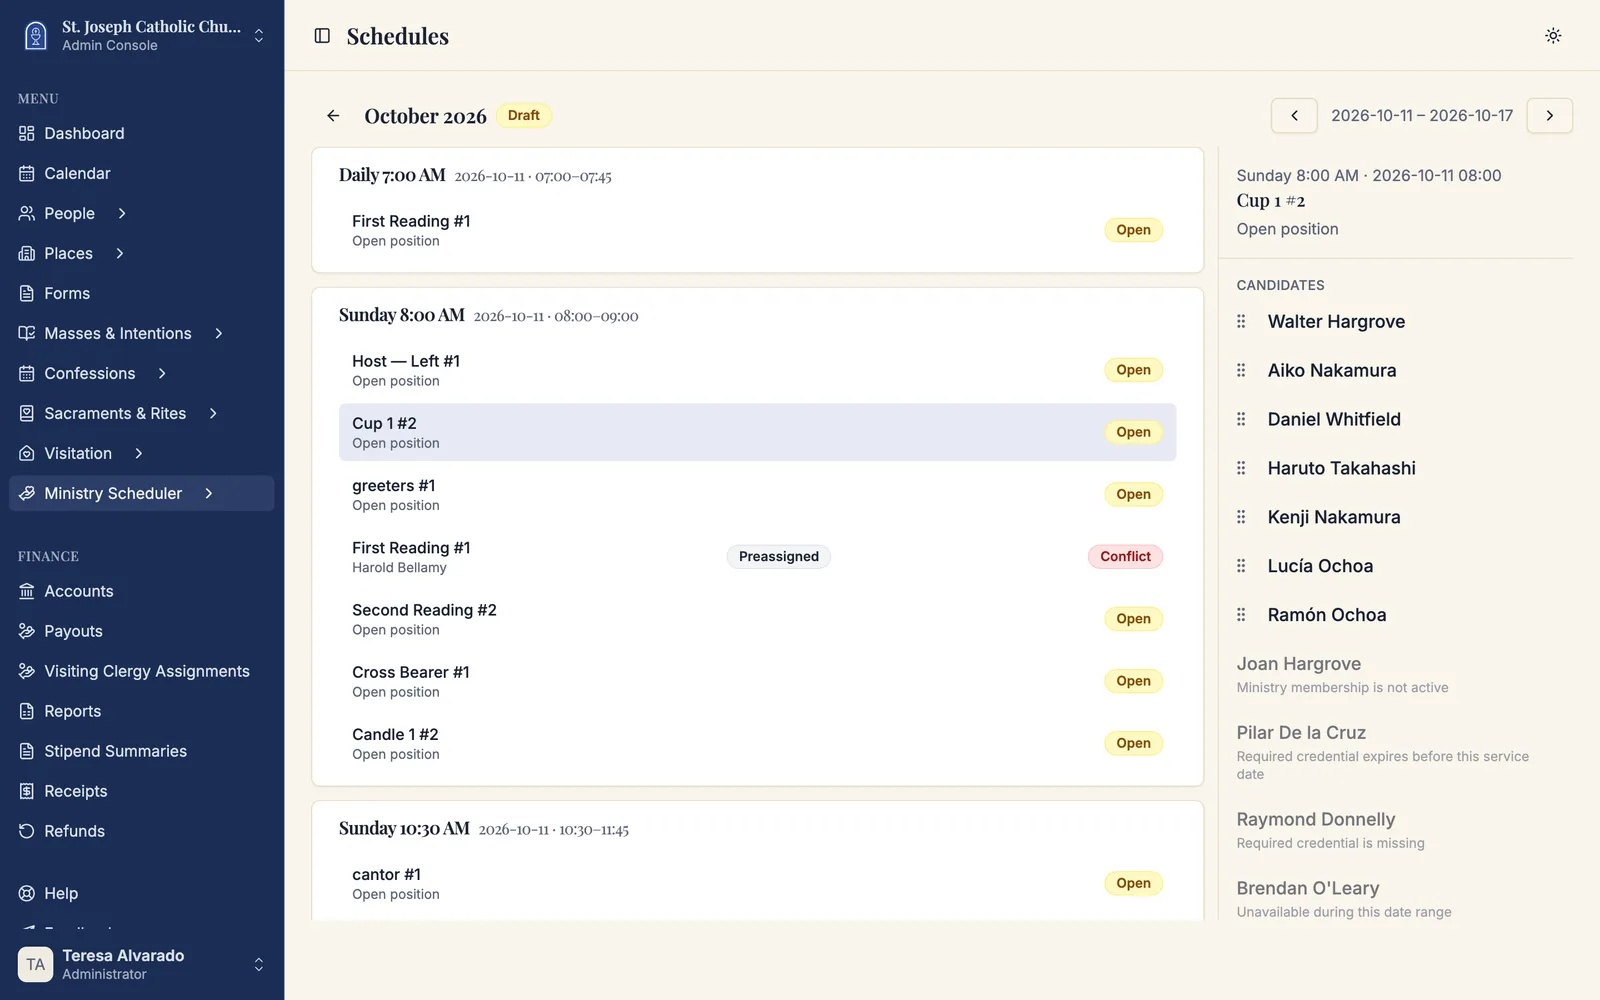Expand the Ministry Scheduler chevron
Viewport: 1600px width, 1000px height.
coord(209,494)
